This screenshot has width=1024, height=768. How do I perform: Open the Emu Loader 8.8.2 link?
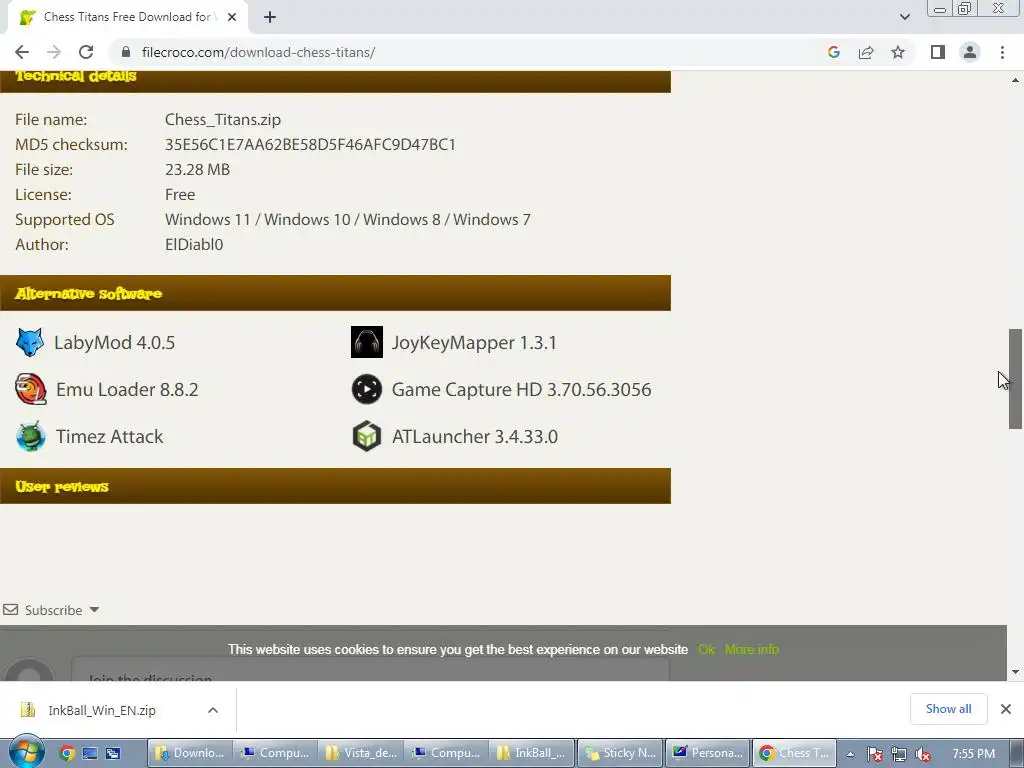(127, 389)
